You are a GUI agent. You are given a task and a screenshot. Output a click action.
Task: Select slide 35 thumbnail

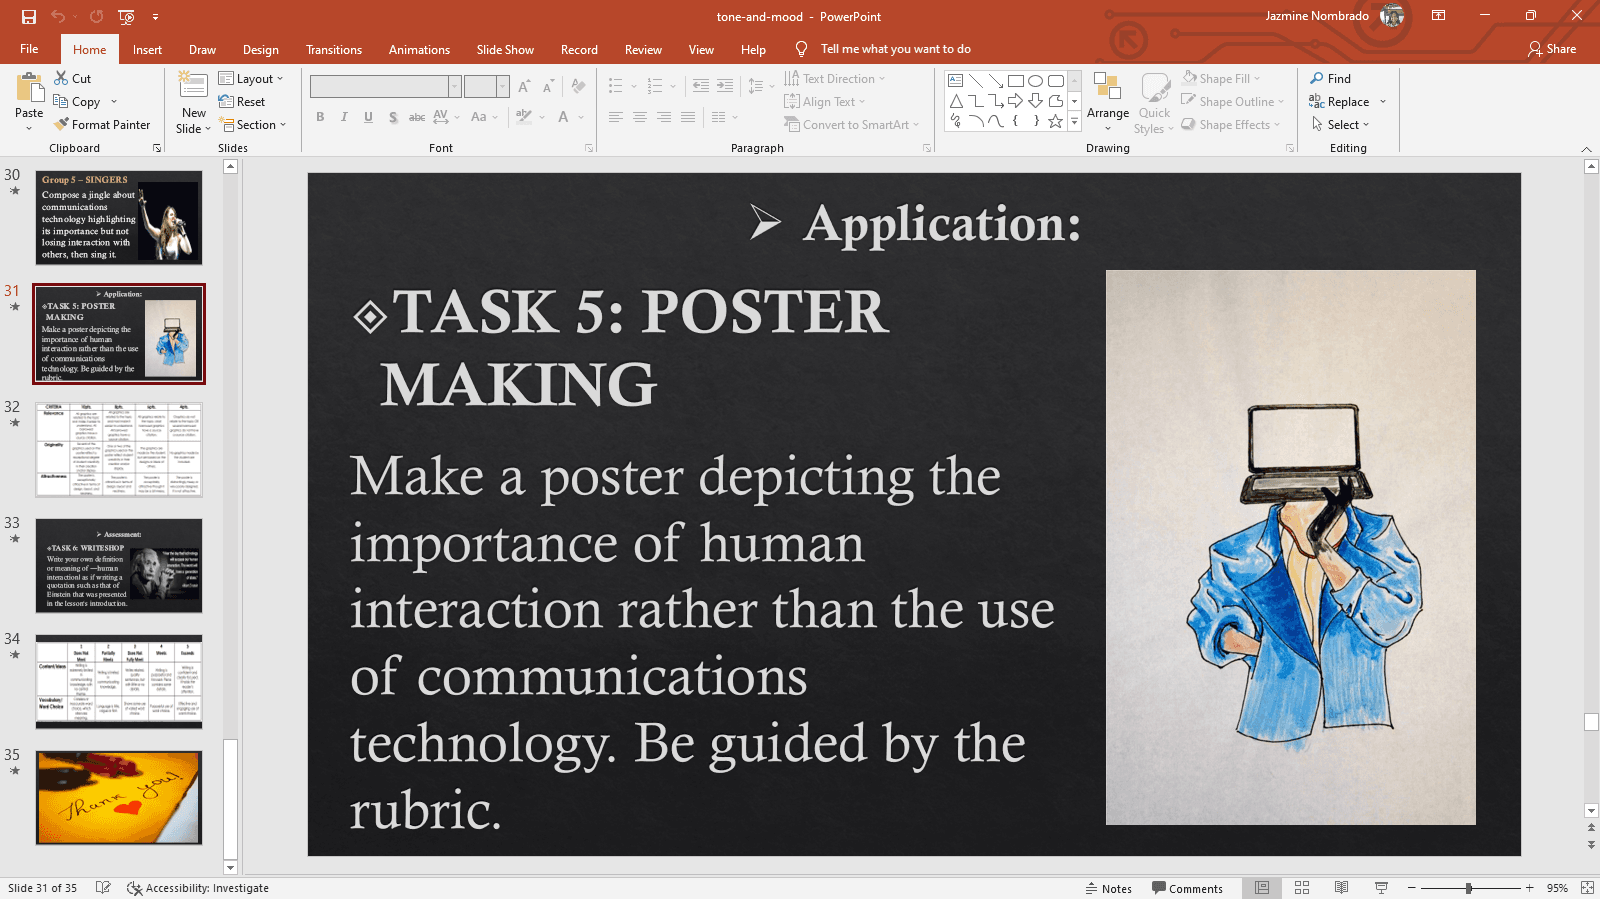[x=118, y=797]
